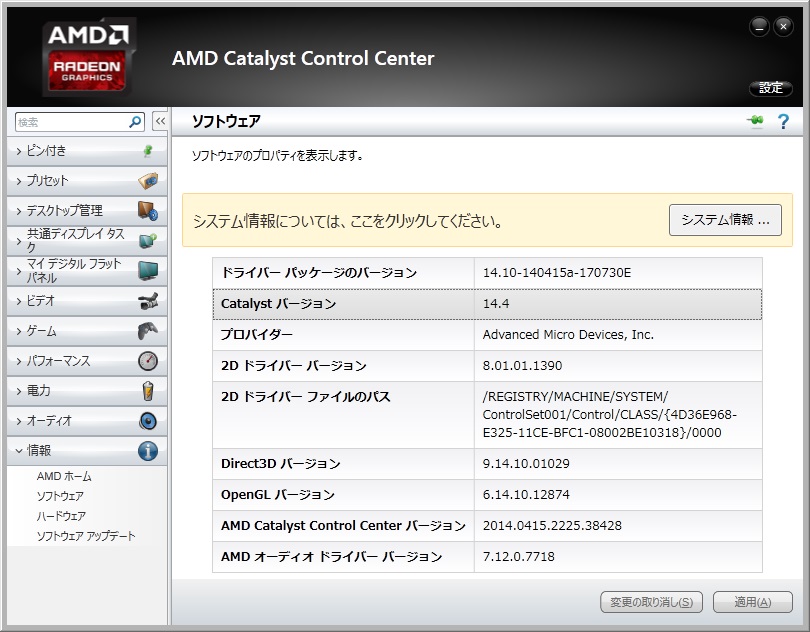Click the パフォーマンス gauge icon

tap(147, 361)
